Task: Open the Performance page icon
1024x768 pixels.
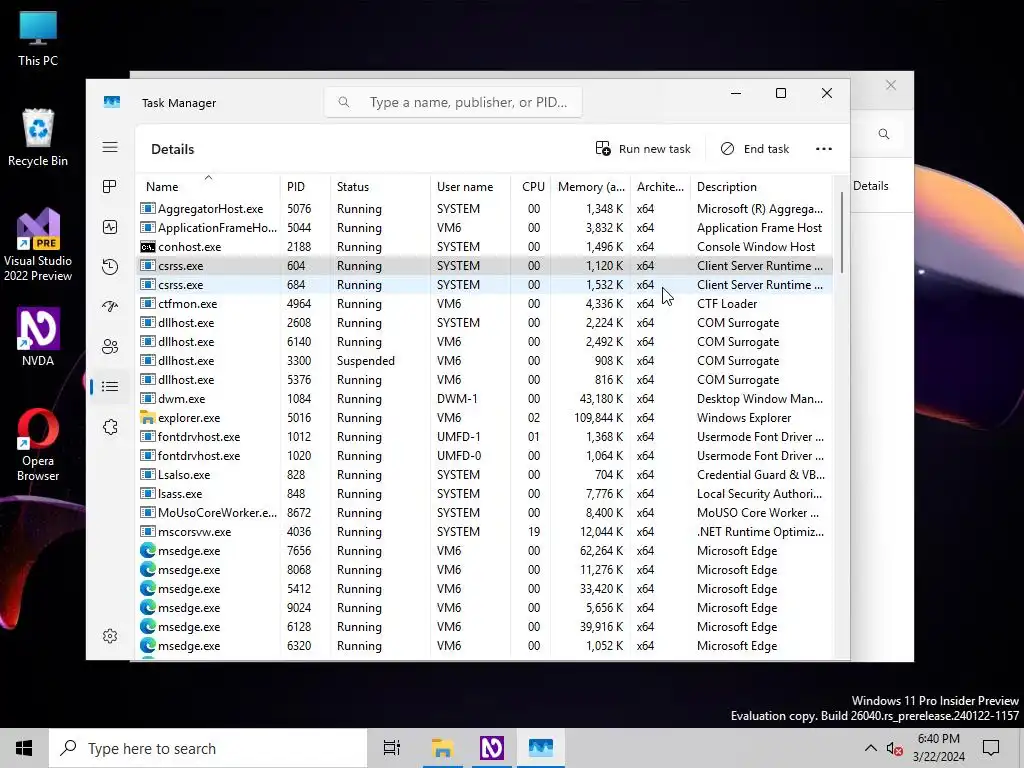Action: (110, 227)
